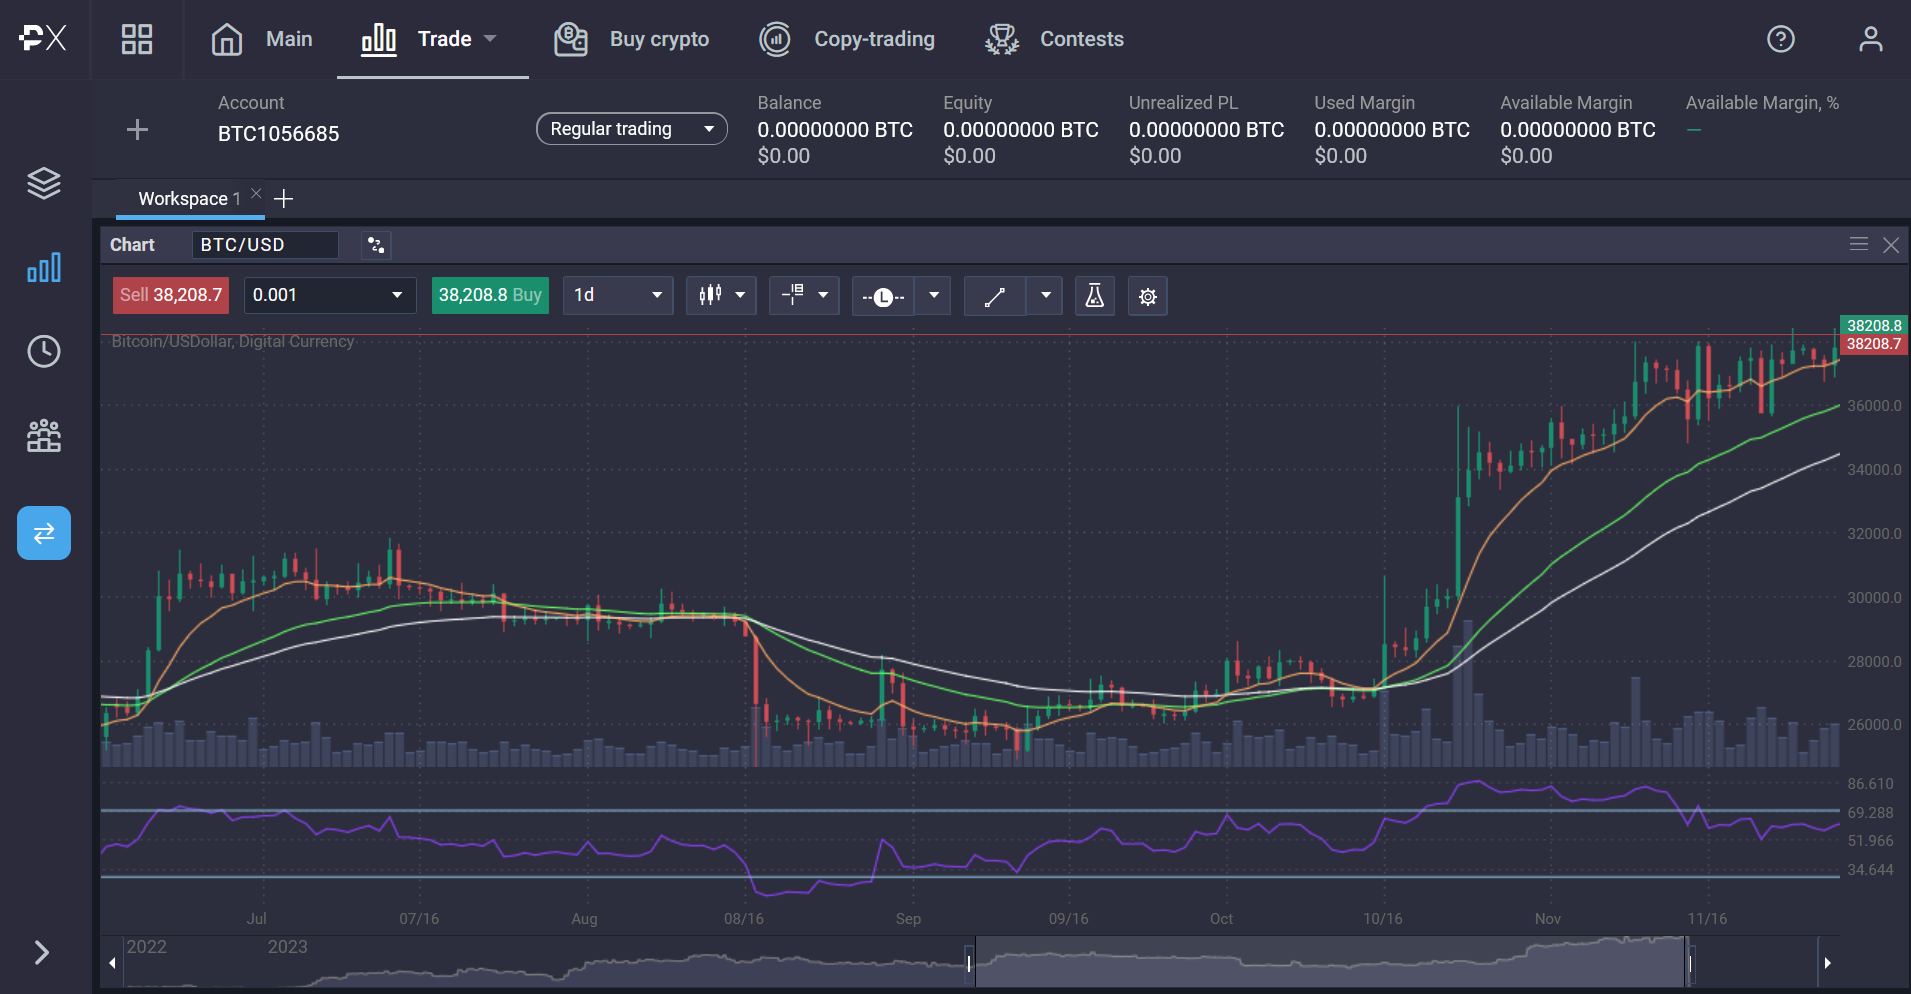This screenshot has height=994, width=1911.
Task: Open the bar chart icon in sidebar
Action: click(44, 267)
